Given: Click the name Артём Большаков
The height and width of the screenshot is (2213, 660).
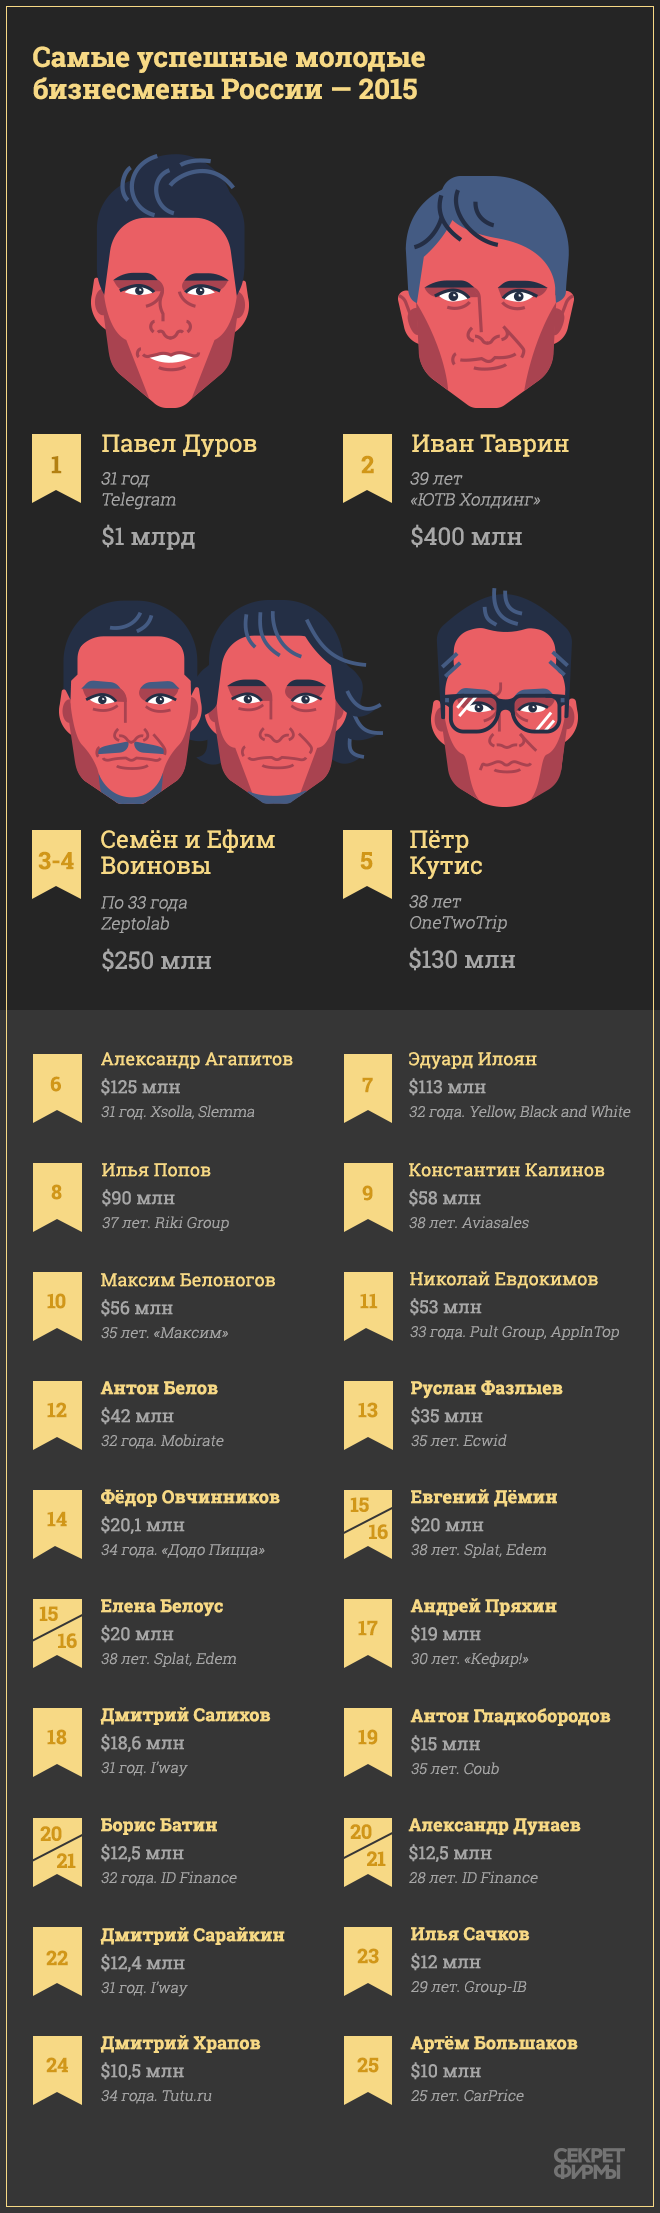Looking at the screenshot, I should click(x=494, y=2043).
